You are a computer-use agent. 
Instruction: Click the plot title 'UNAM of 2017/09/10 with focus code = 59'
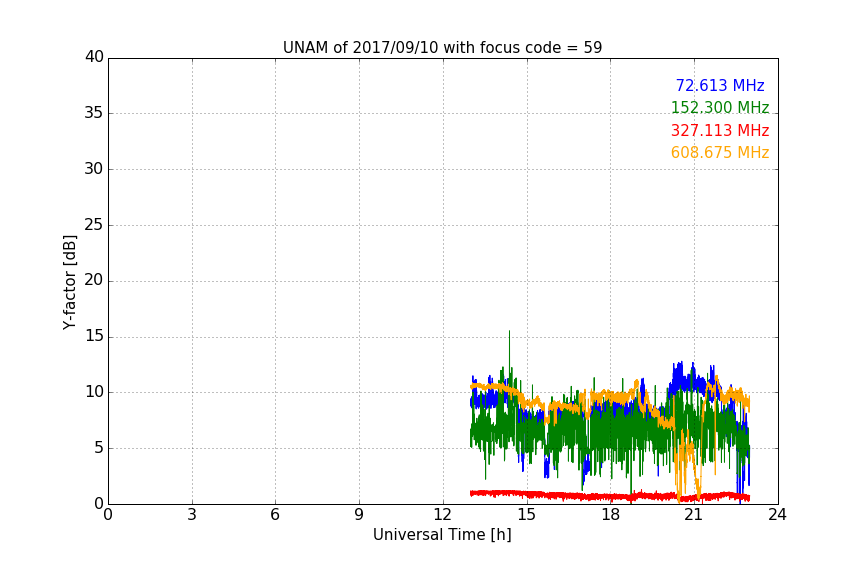(x=442, y=48)
